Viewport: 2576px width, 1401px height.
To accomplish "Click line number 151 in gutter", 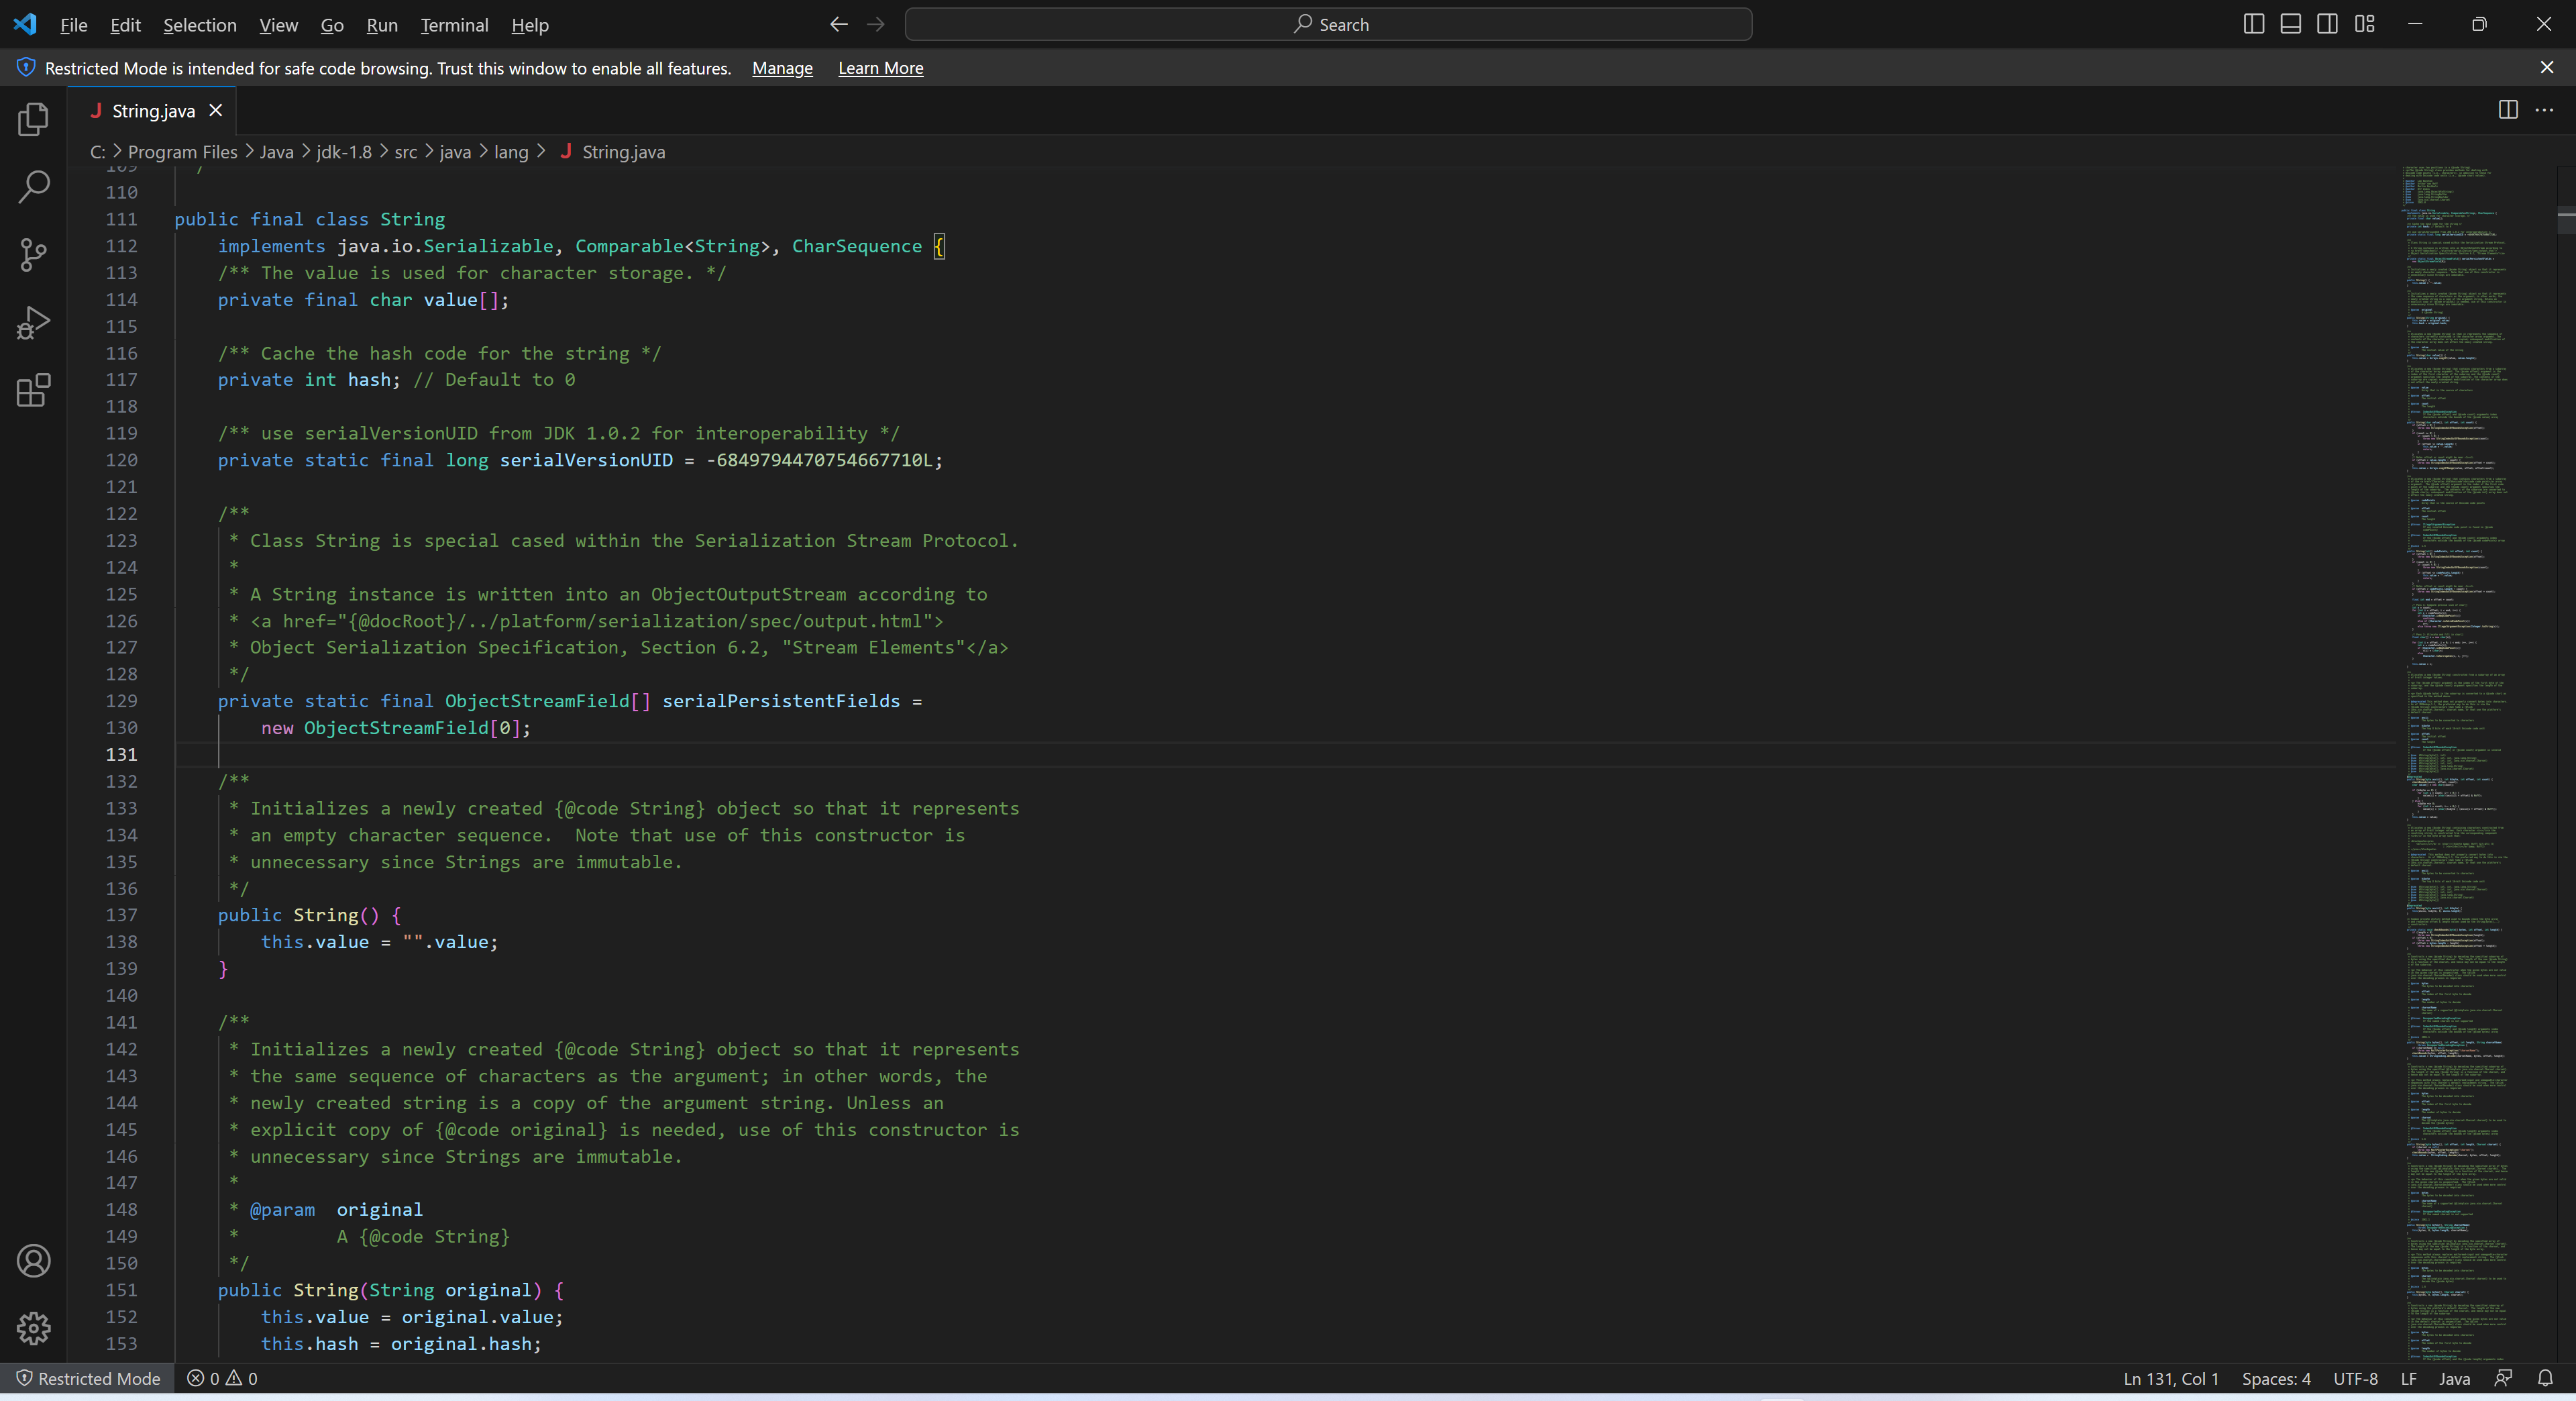I will pyautogui.click(x=121, y=1290).
